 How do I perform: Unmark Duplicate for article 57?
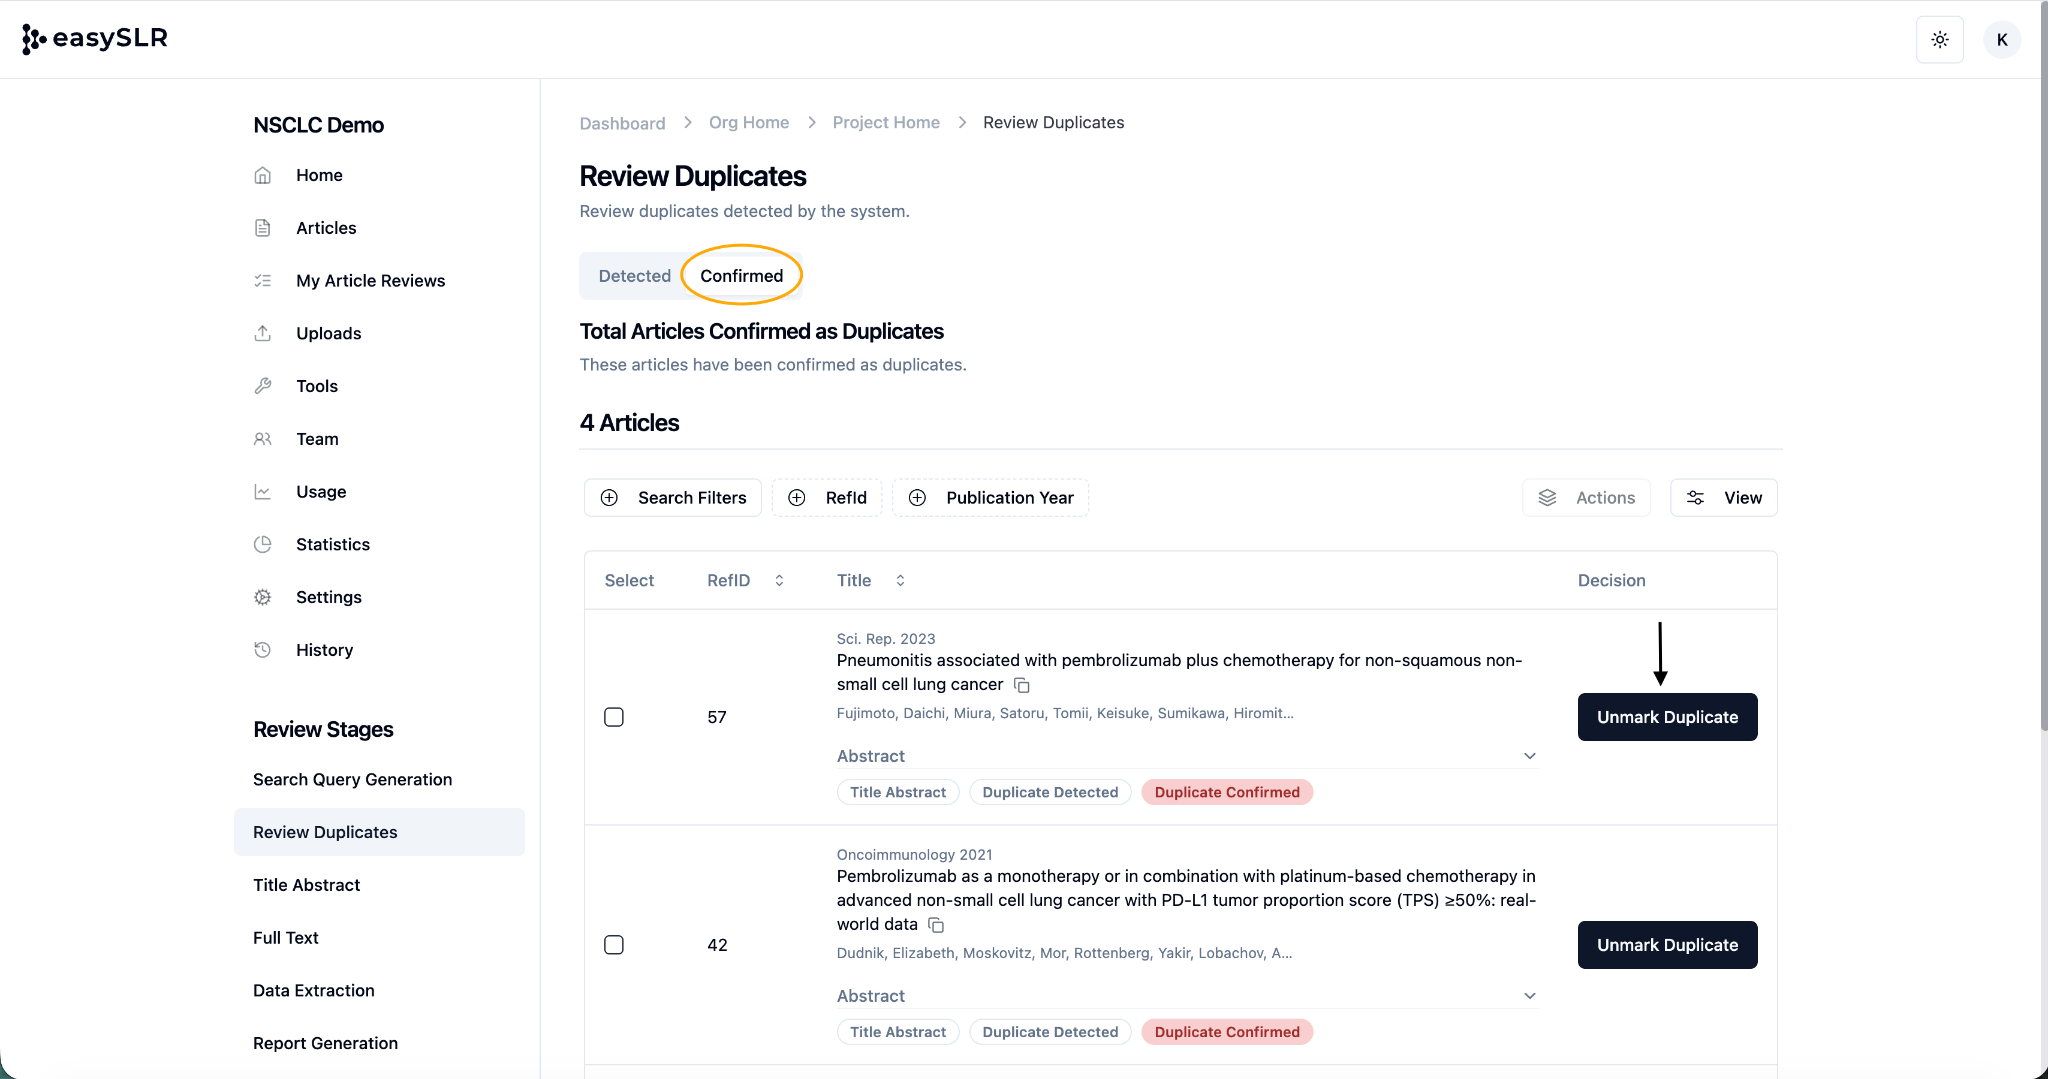[1667, 717]
